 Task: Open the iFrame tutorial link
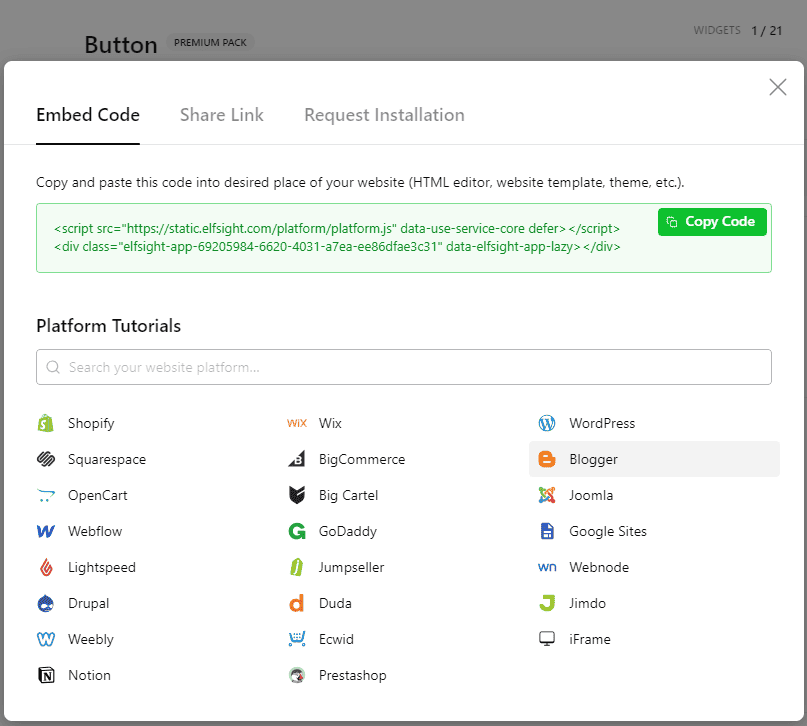coord(590,639)
